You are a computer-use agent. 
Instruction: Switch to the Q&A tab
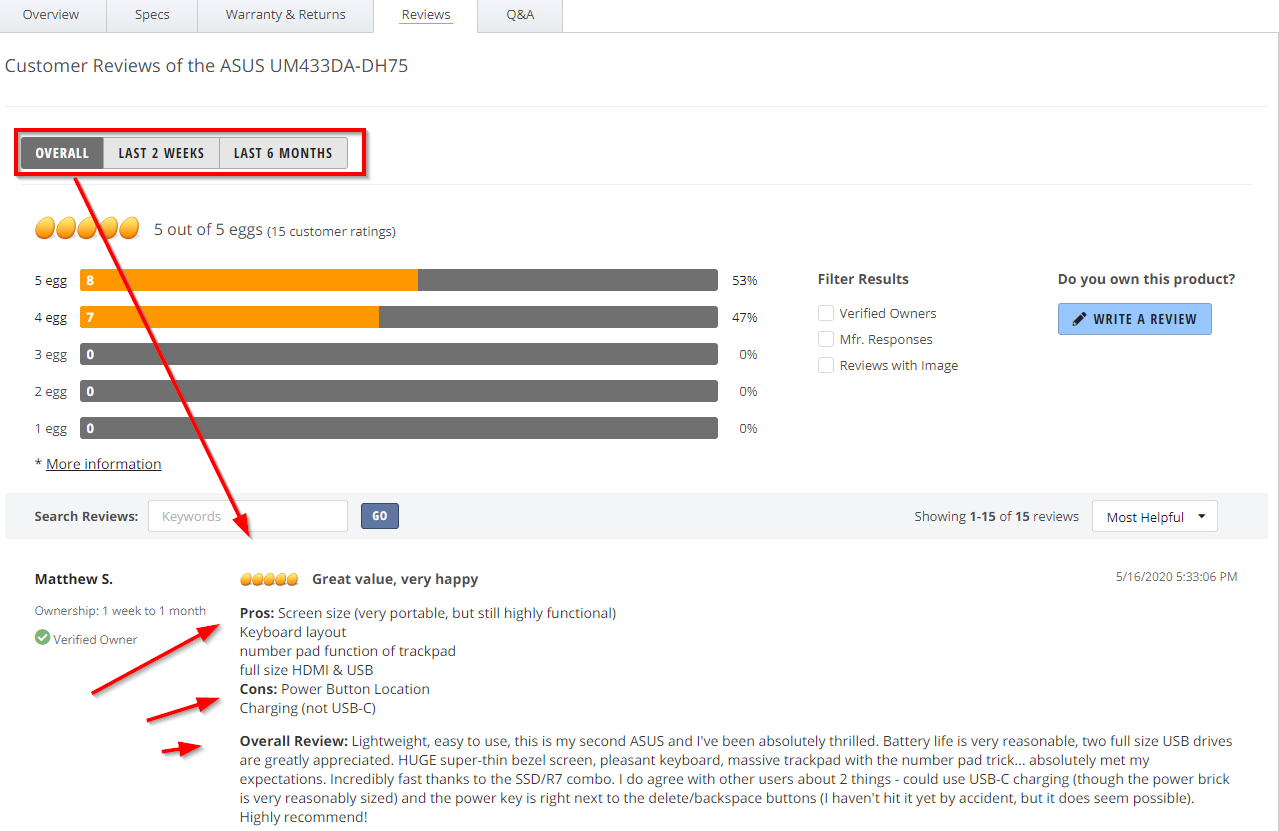(x=520, y=15)
